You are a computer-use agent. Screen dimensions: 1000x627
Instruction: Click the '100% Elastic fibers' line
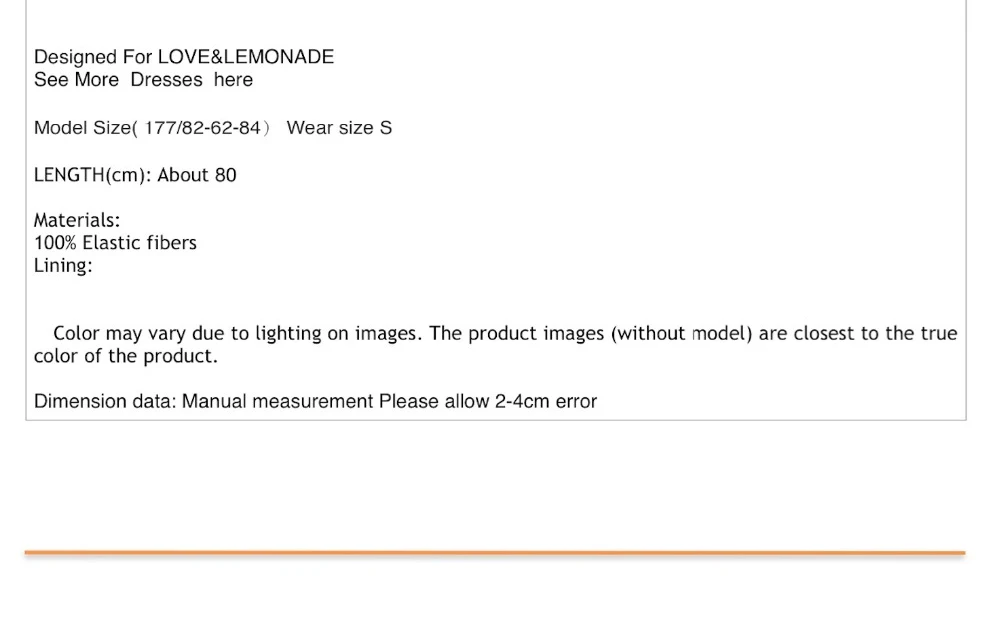point(115,242)
